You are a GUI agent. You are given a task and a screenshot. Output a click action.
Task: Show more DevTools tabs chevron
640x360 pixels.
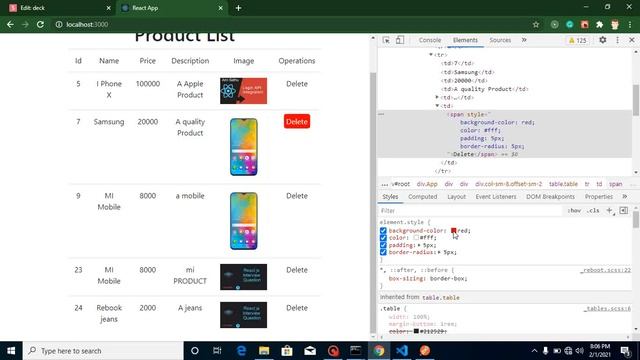tap(524, 40)
